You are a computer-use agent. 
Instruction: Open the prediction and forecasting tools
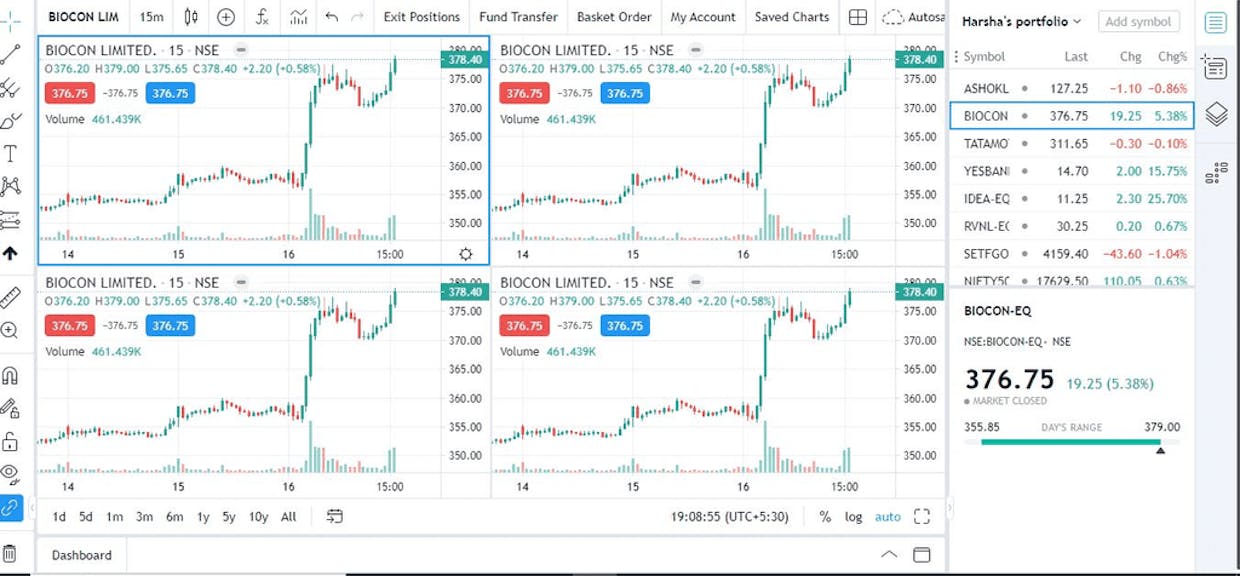(10, 220)
